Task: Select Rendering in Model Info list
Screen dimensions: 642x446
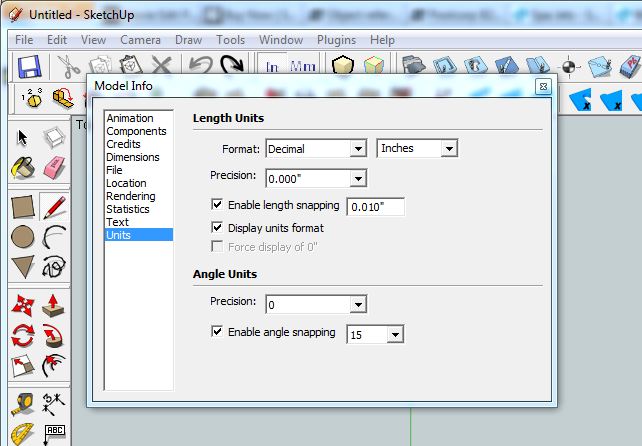Action: coord(130,196)
